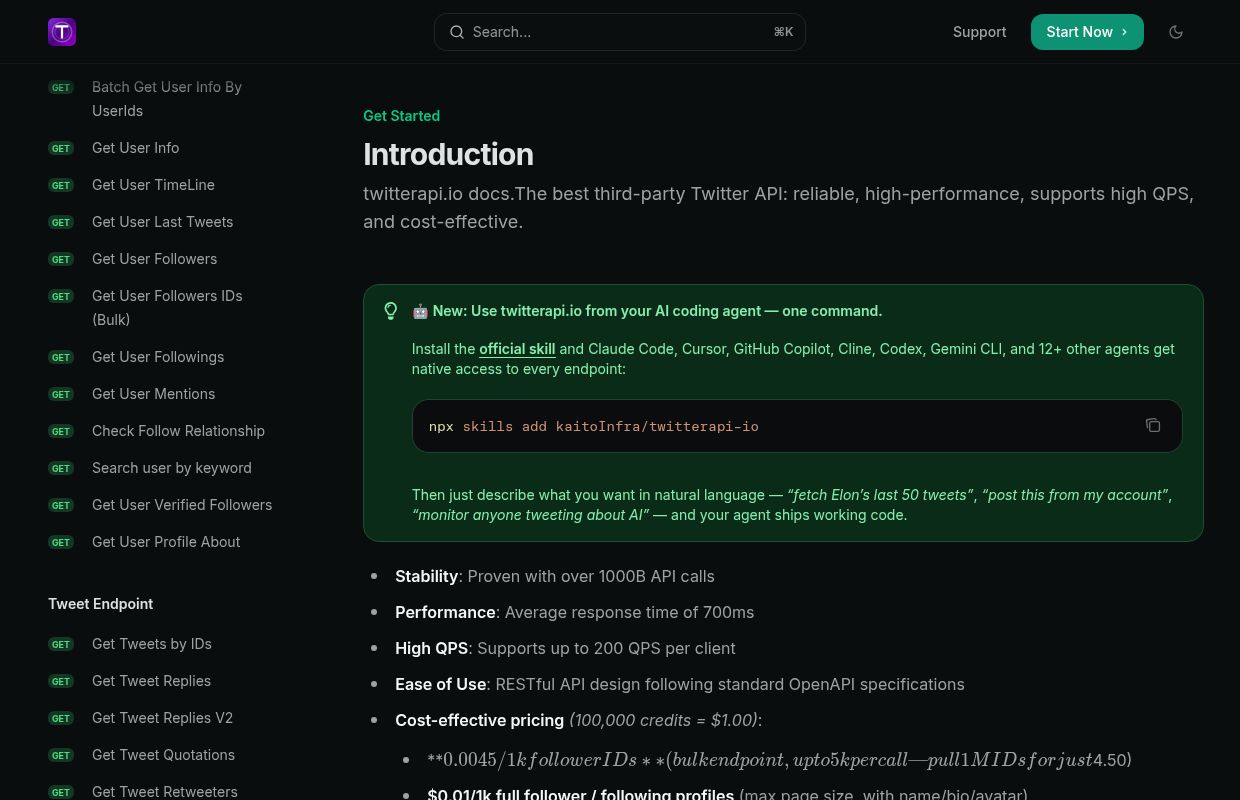Image resolution: width=1240 pixels, height=800 pixels.
Task: Click the GET badge beside Get Tweets by IDs
Action: click(x=61, y=644)
